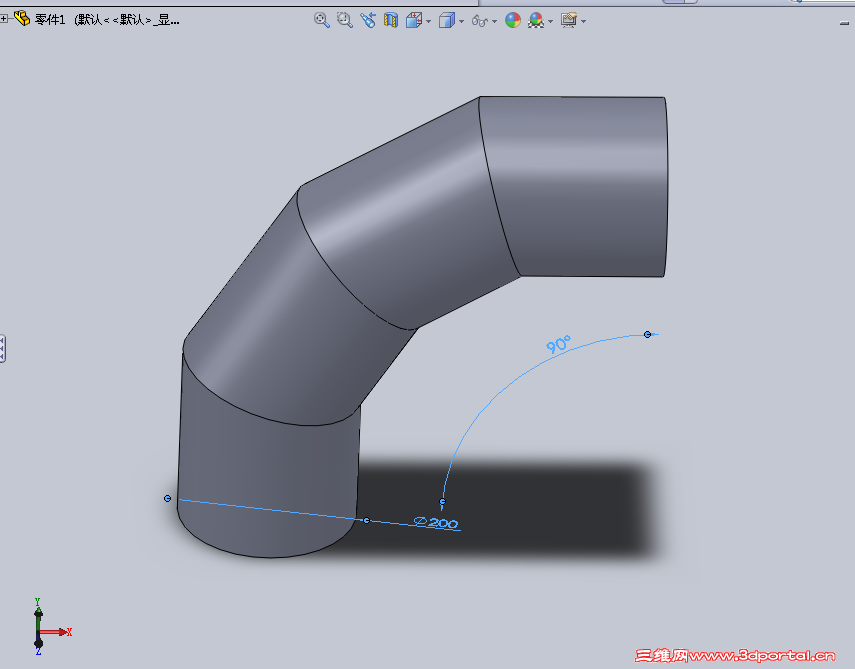Click the Apply Scene icon
The width and height of the screenshot is (855, 669).
tap(536, 20)
